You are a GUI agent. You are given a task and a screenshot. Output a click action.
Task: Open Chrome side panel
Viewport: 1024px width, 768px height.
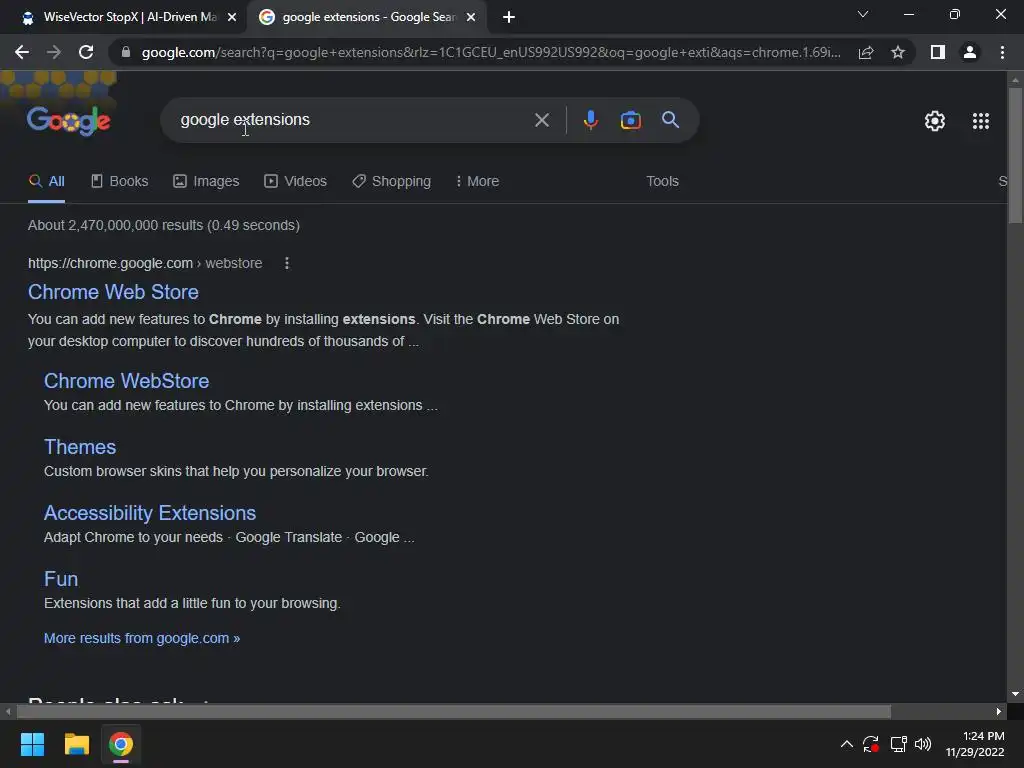(938, 52)
